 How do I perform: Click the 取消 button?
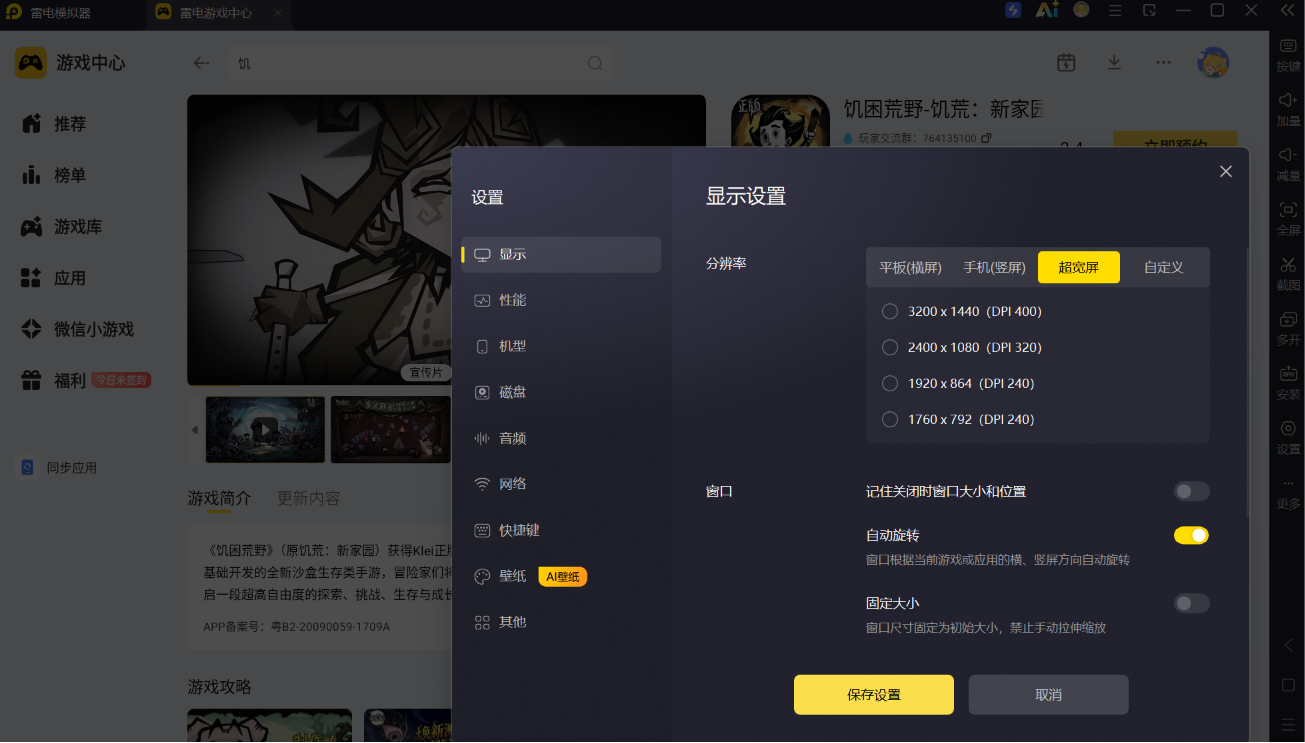coord(1049,695)
